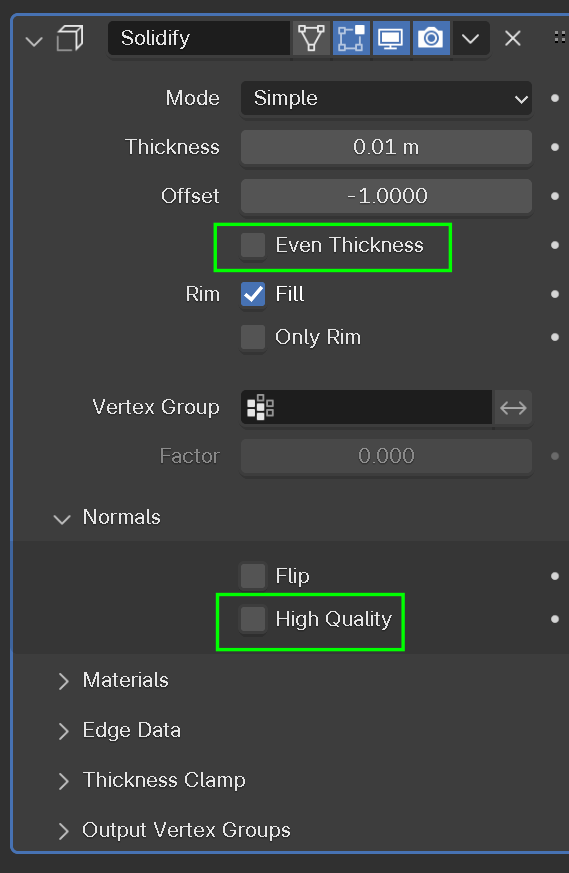The width and height of the screenshot is (569, 873).
Task: Toggle viewport display monitor icon
Action: pos(391,38)
